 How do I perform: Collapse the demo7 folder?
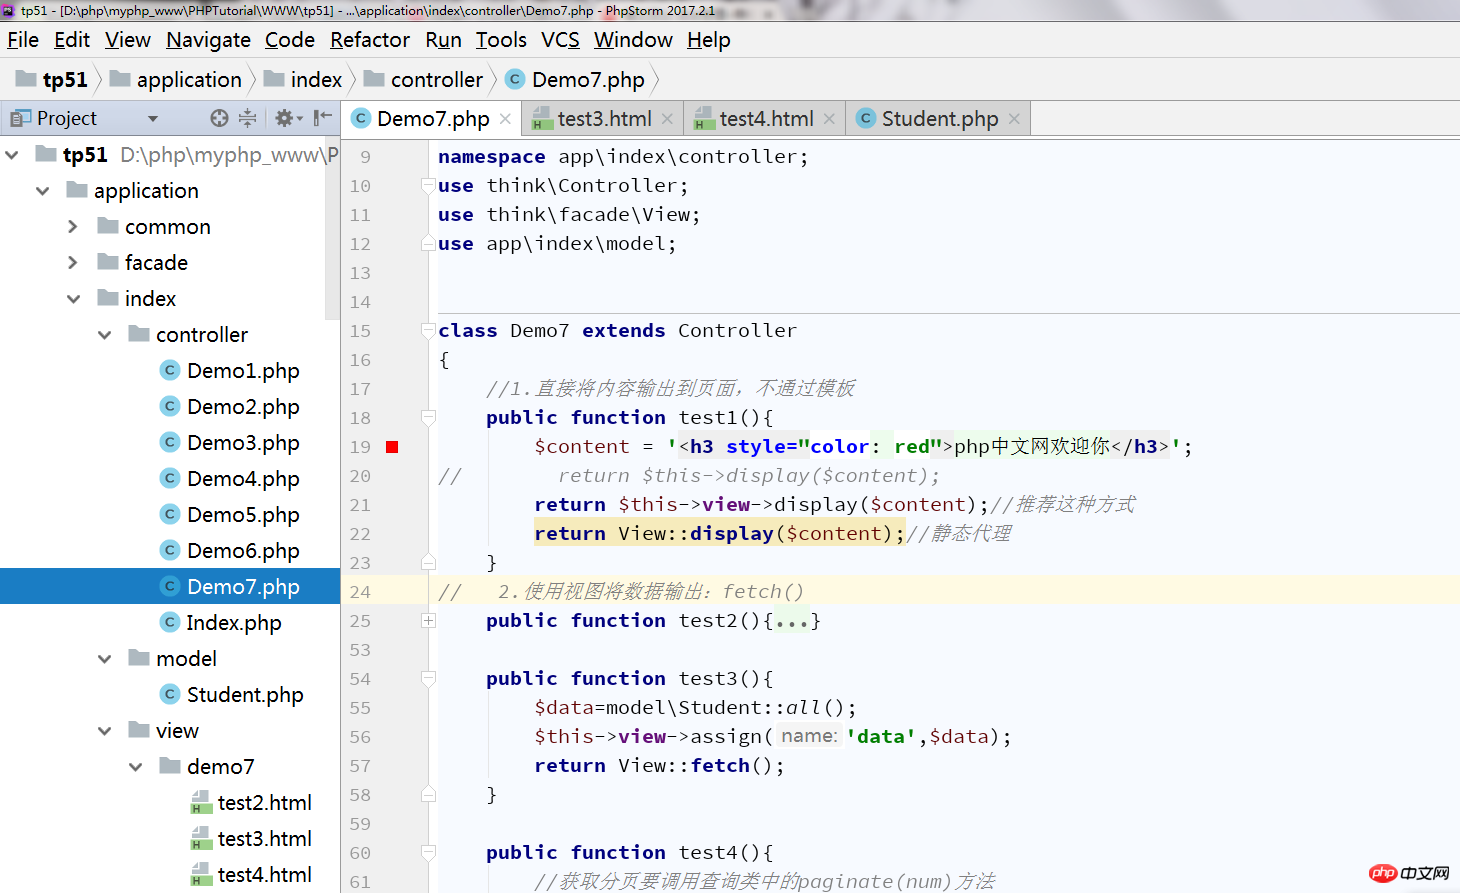pyautogui.click(x=135, y=767)
